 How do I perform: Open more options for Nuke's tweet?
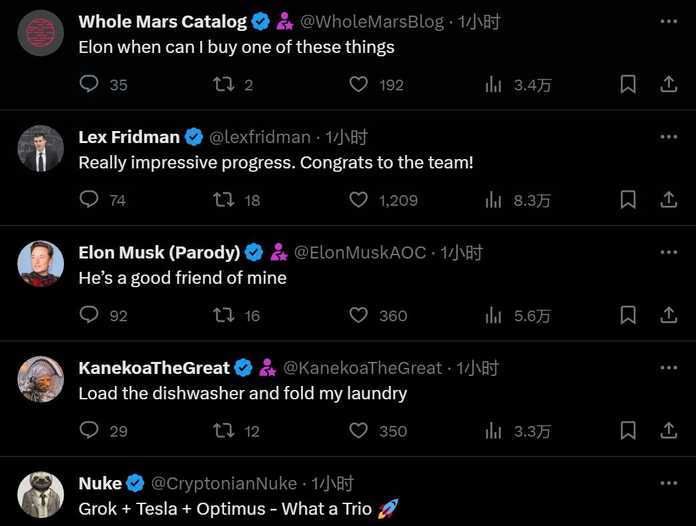pyautogui.click(x=668, y=482)
